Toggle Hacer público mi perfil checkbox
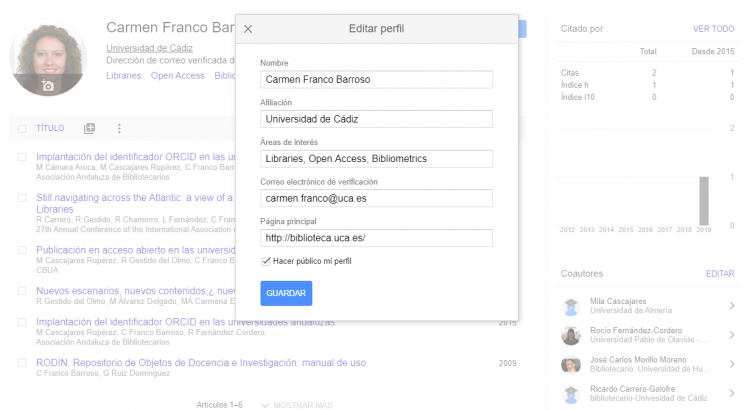 coord(266,261)
